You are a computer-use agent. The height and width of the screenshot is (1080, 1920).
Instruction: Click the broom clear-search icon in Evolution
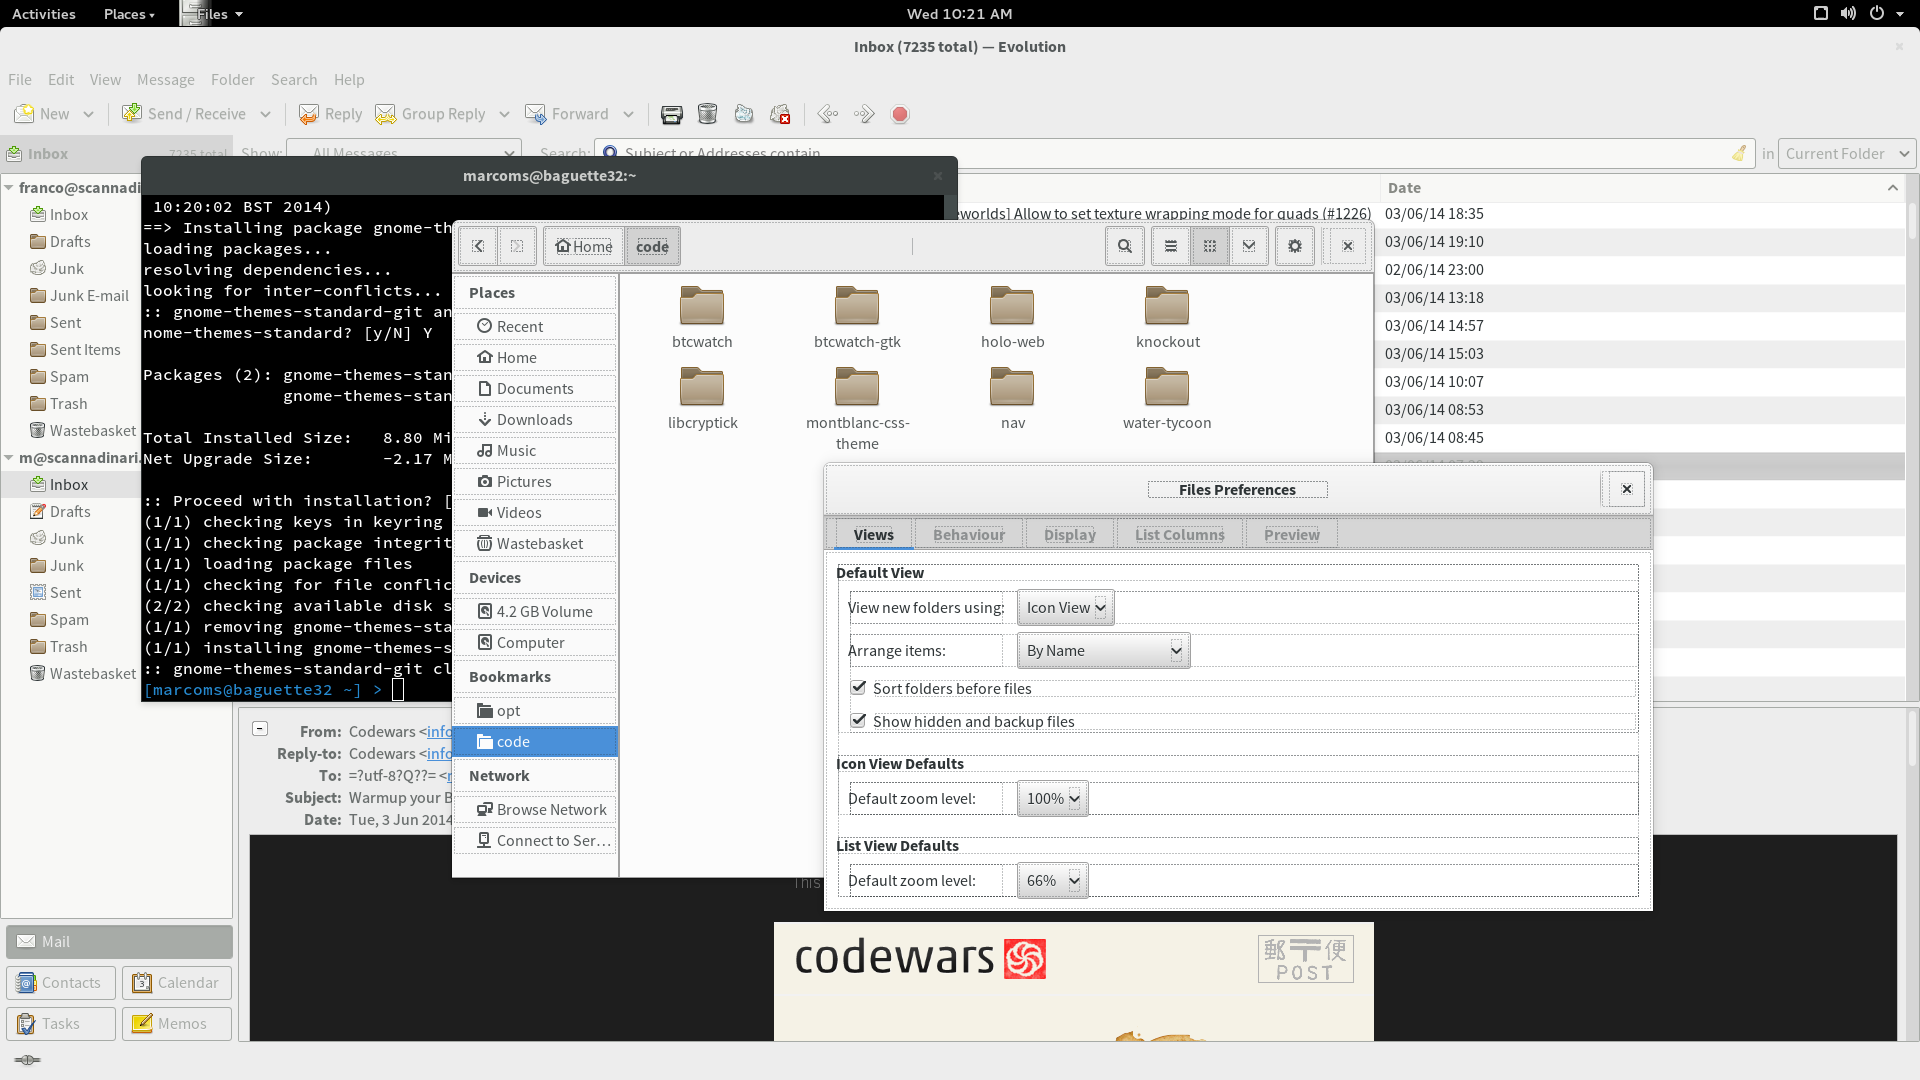click(1739, 153)
